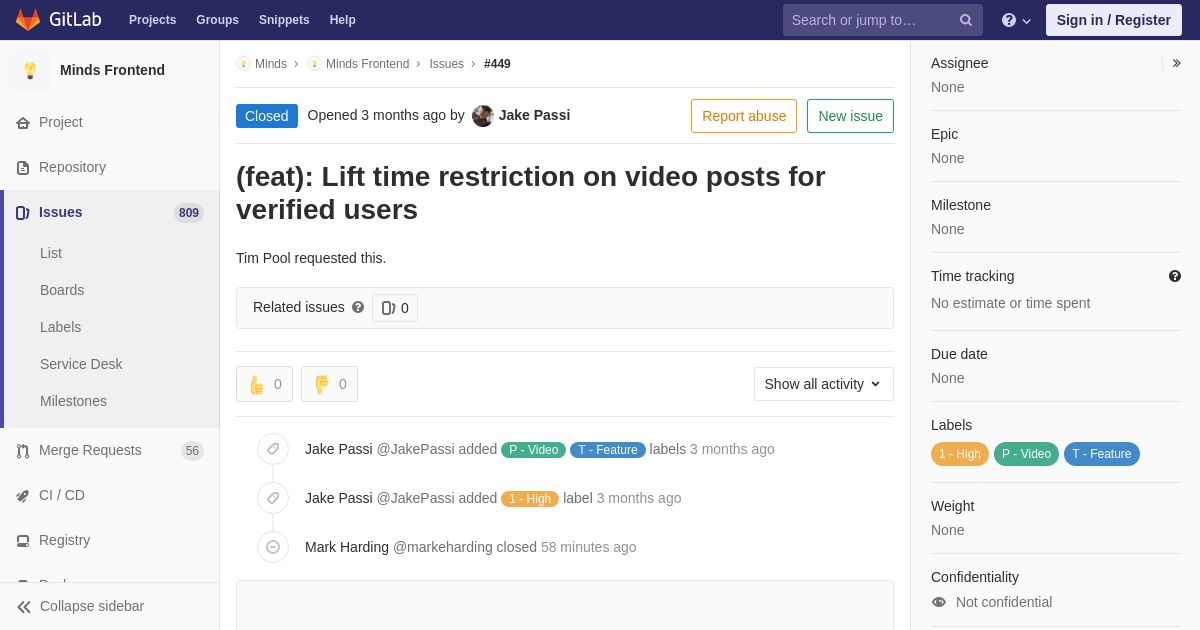1200x630 pixels.
Task: Click the Repository file icon
Action: point(23,168)
